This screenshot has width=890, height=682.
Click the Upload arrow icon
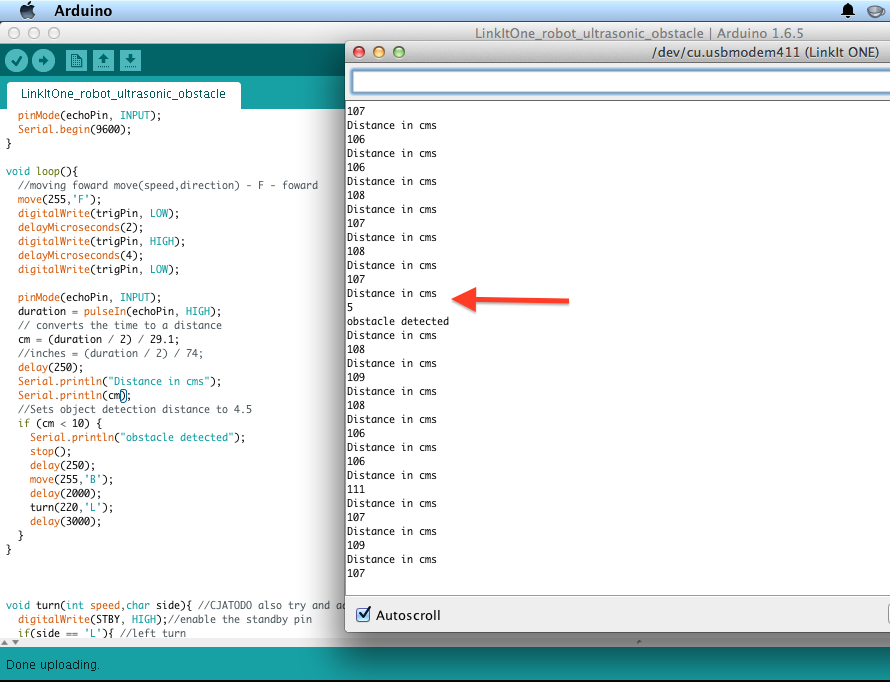[43, 61]
